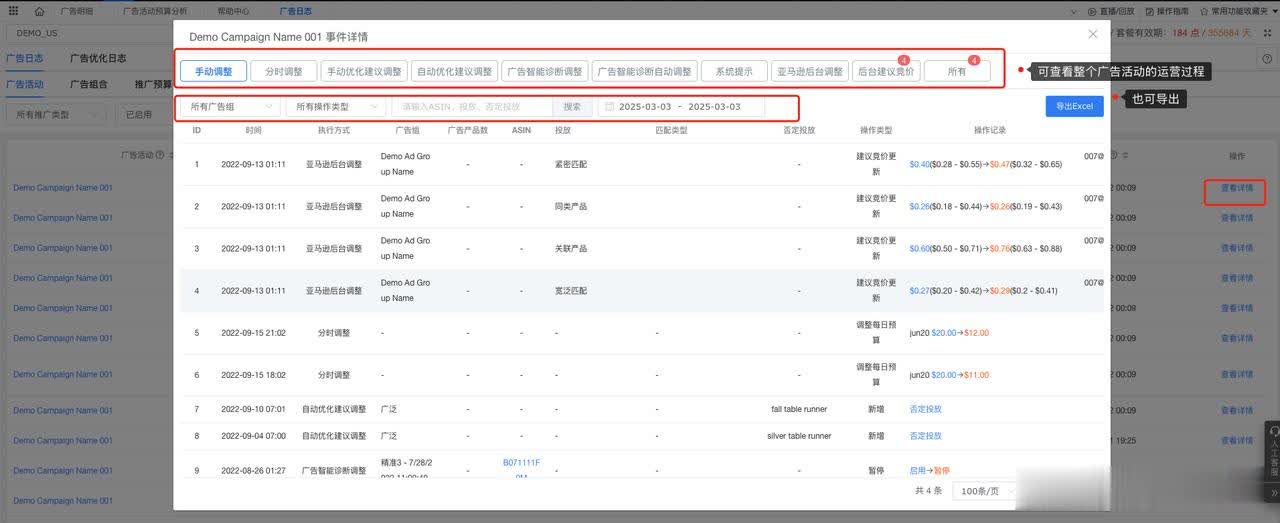
Task: Click 操作记录 column header
Action: pos(989,130)
